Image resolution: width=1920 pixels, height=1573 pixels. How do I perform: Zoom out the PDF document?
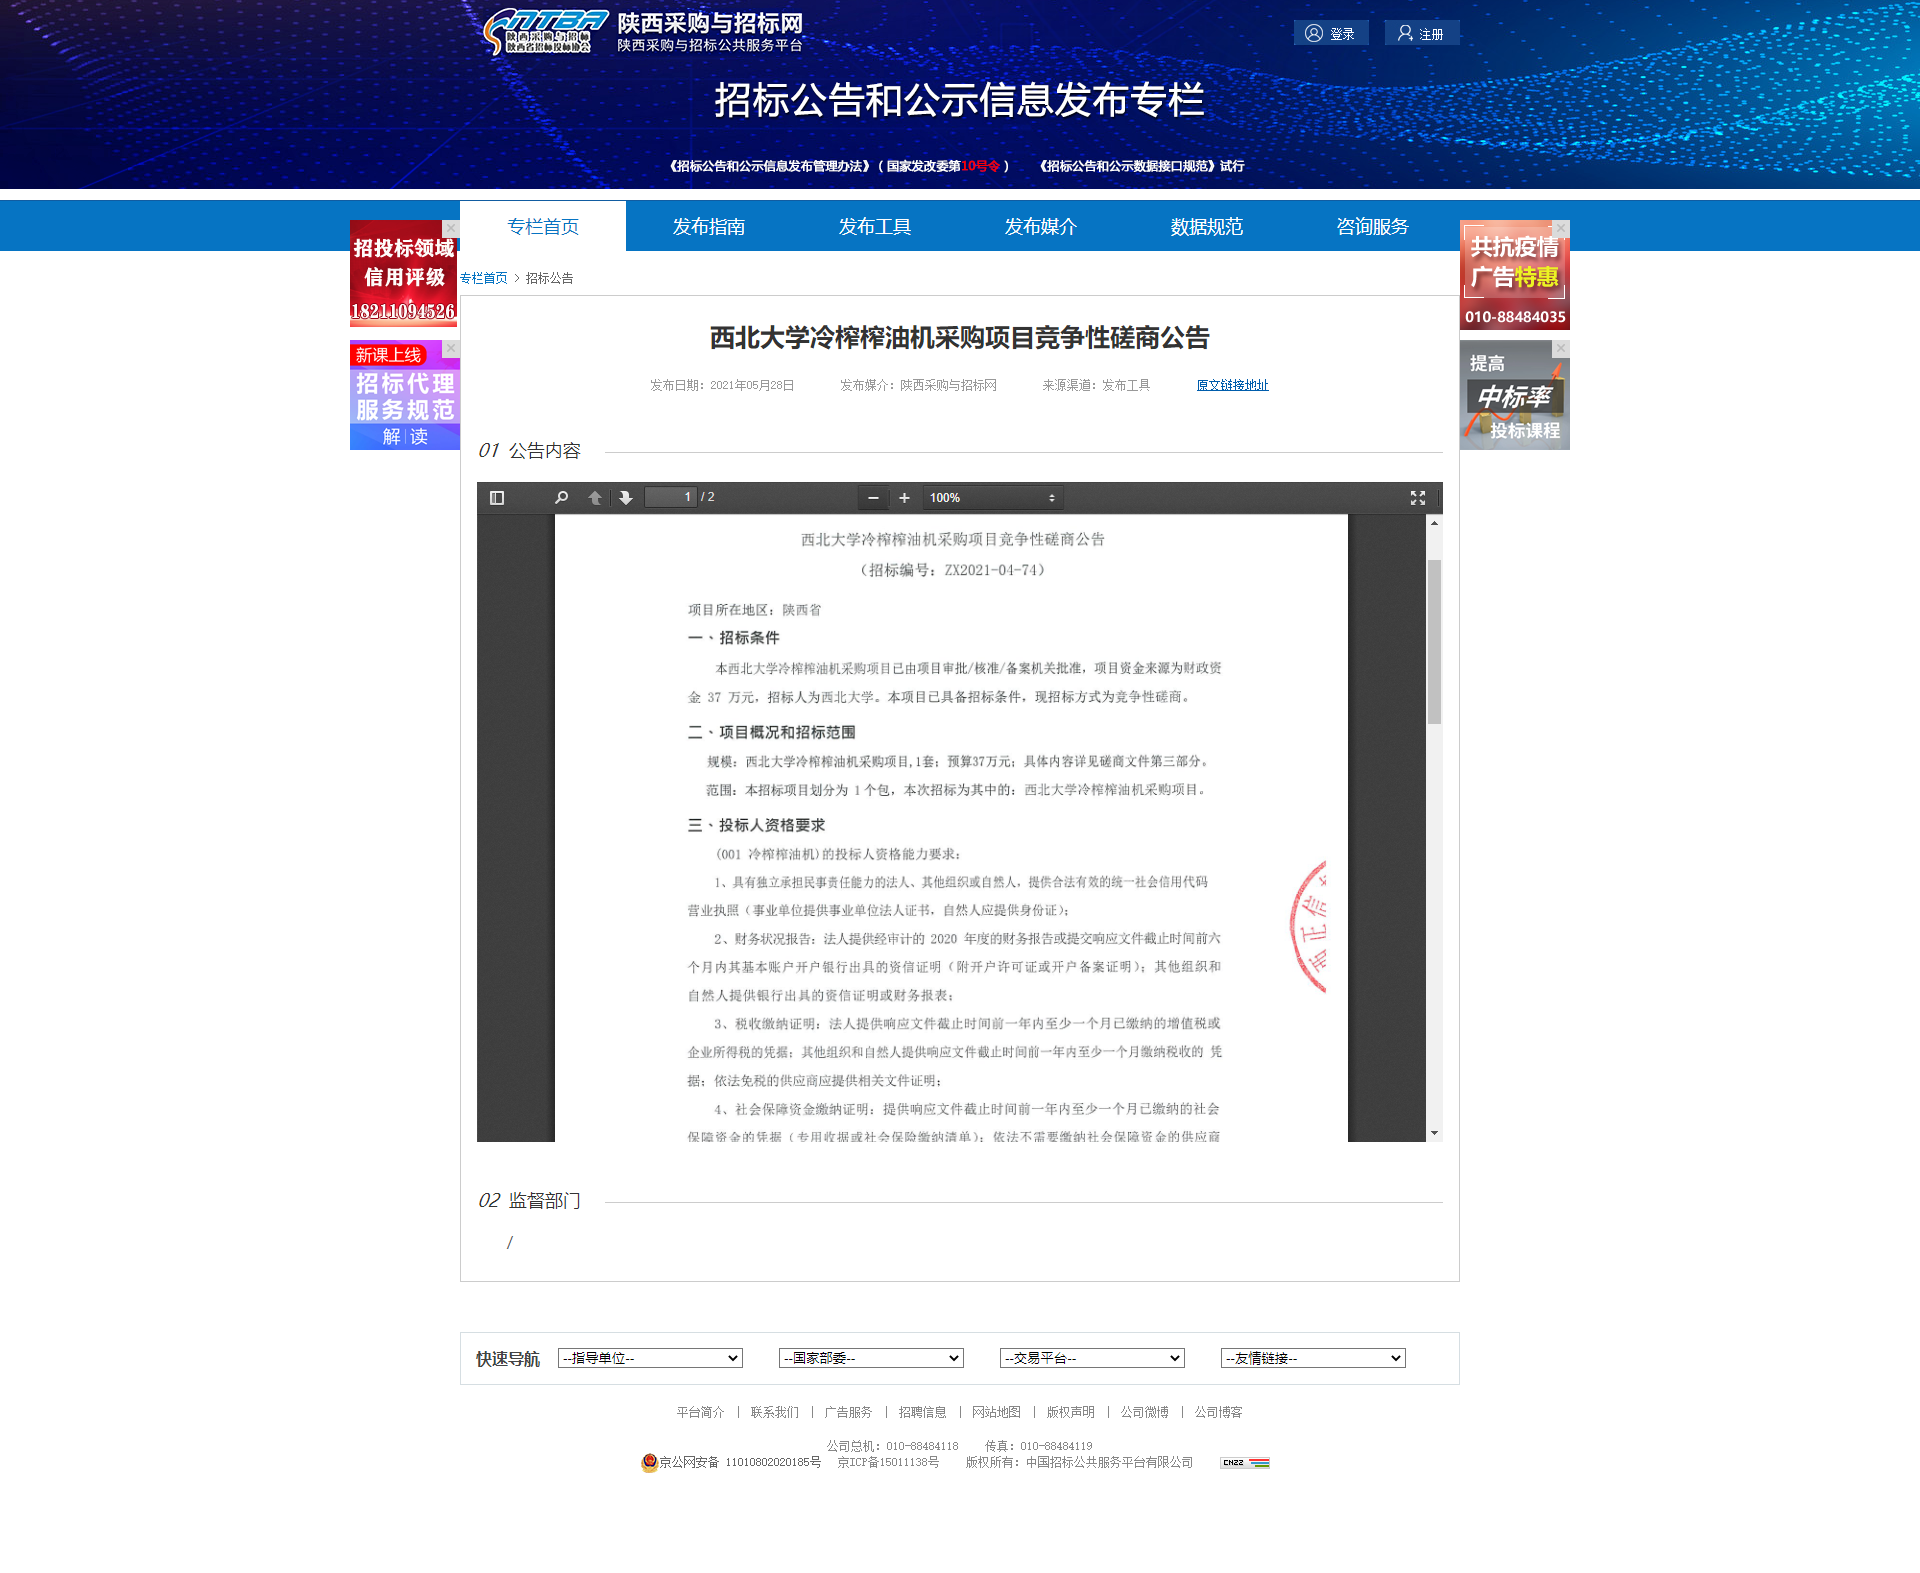tap(873, 498)
